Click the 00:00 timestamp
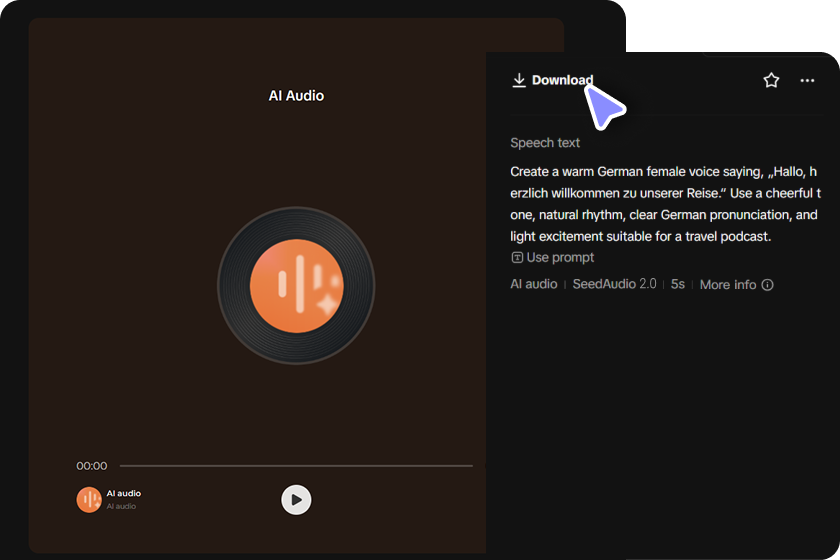The image size is (840, 560). pyautogui.click(x=92, y=466)
